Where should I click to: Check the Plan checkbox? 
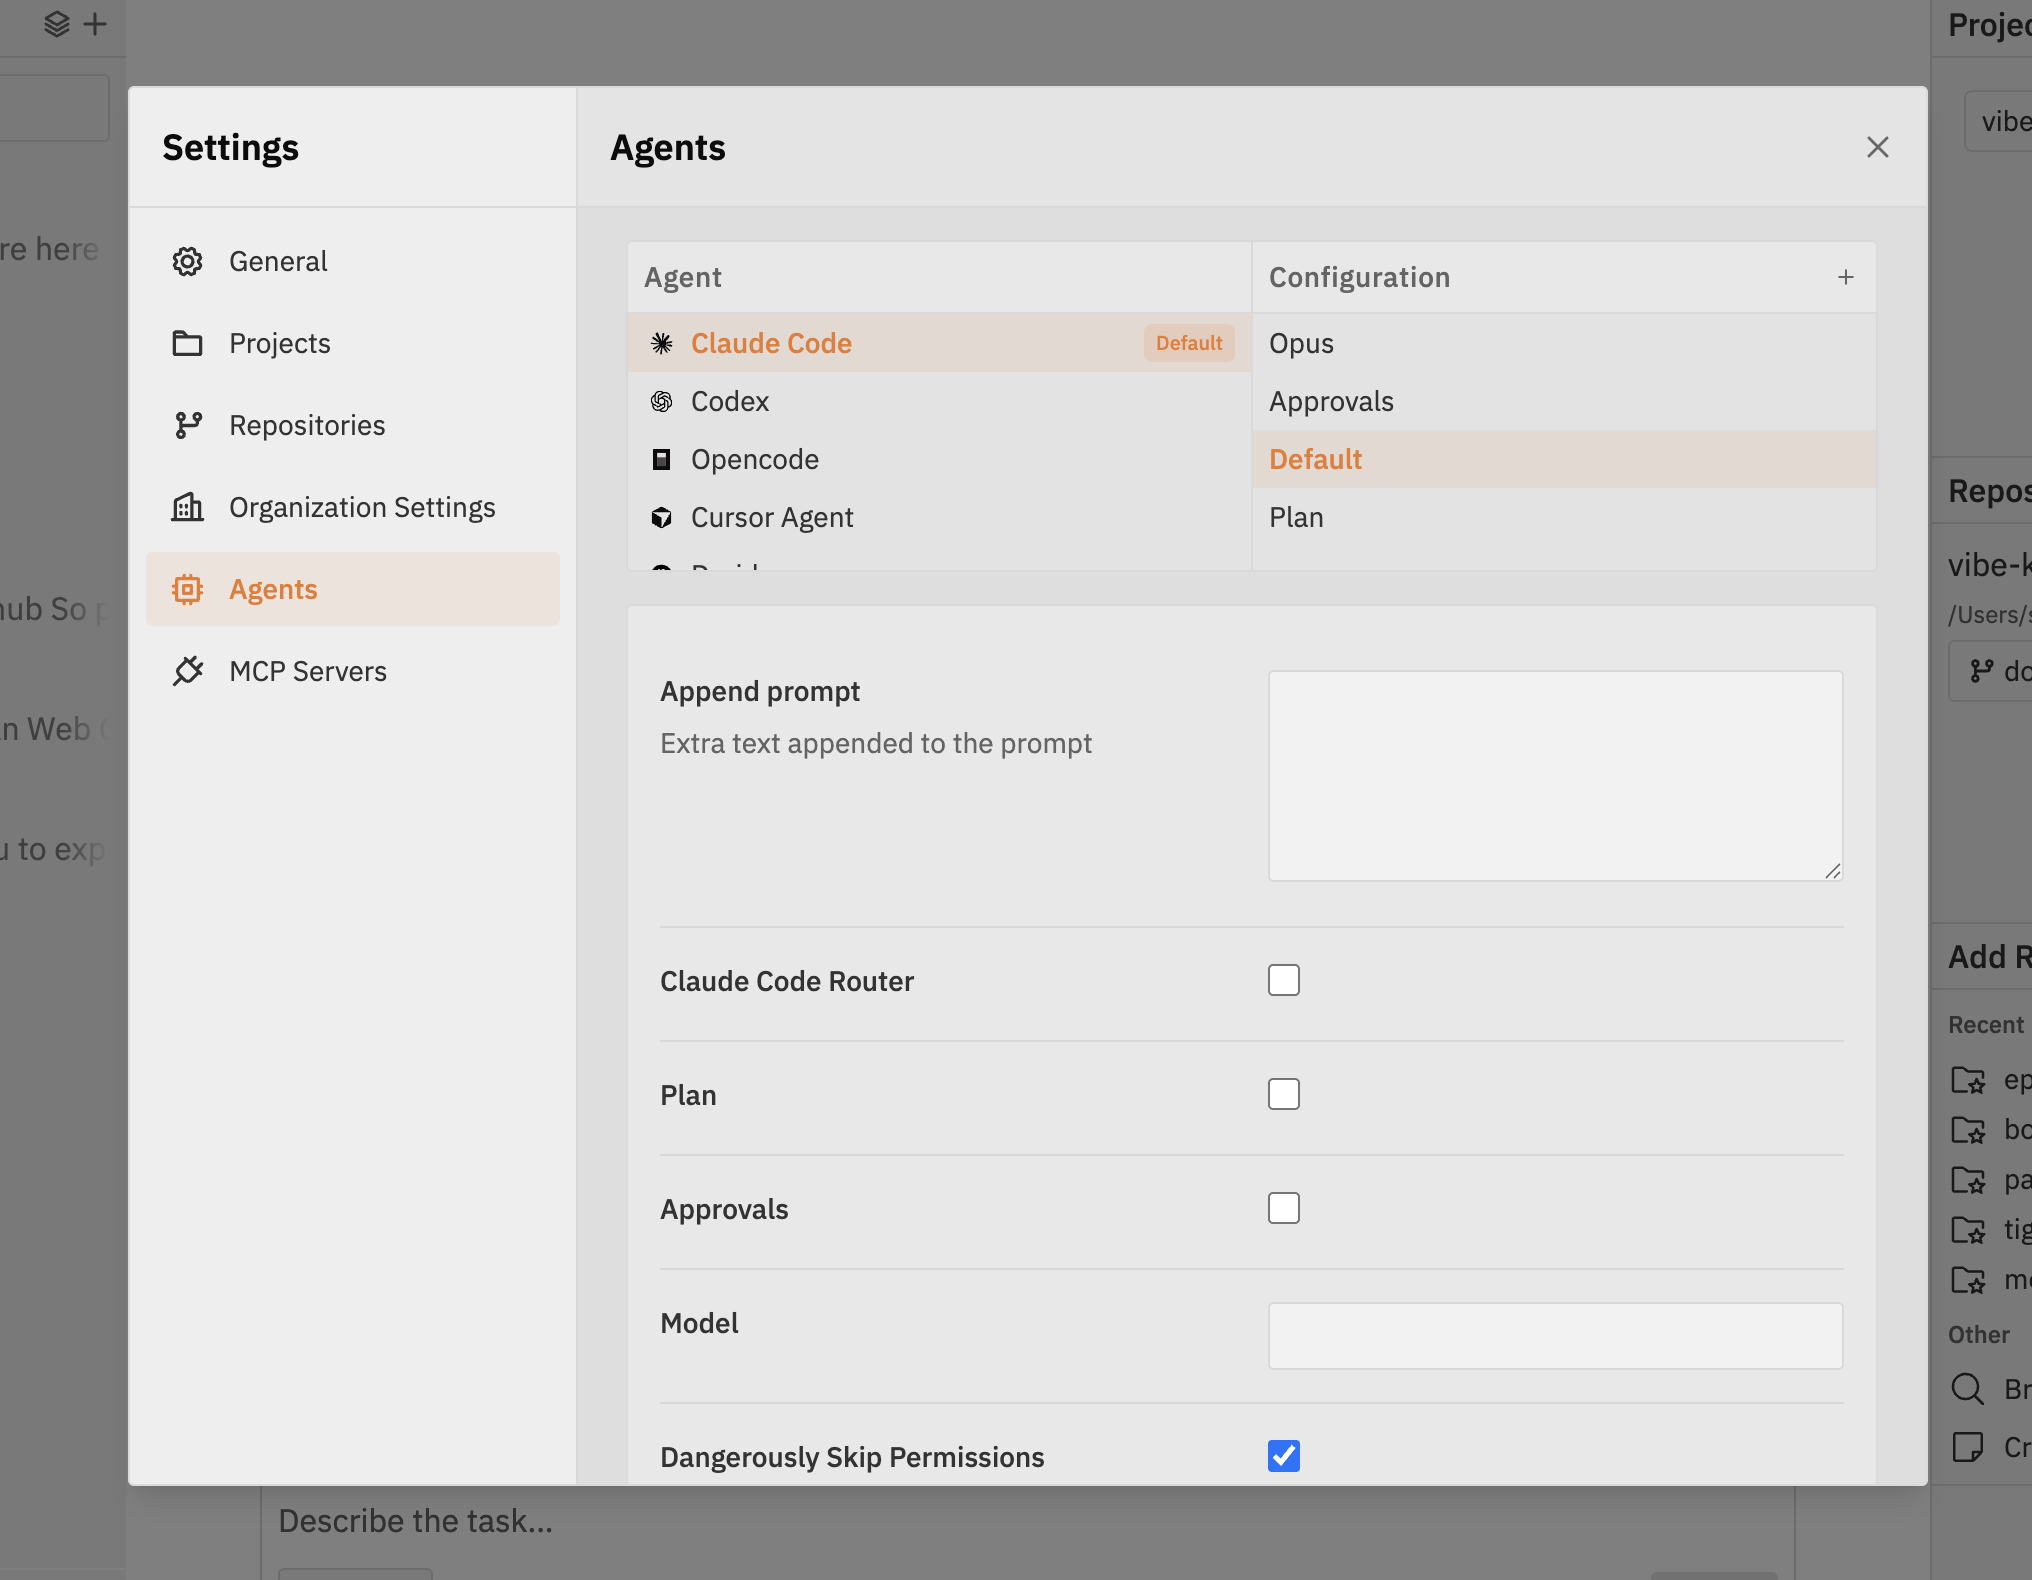pyautogui.click(x=1284, y=1094)
